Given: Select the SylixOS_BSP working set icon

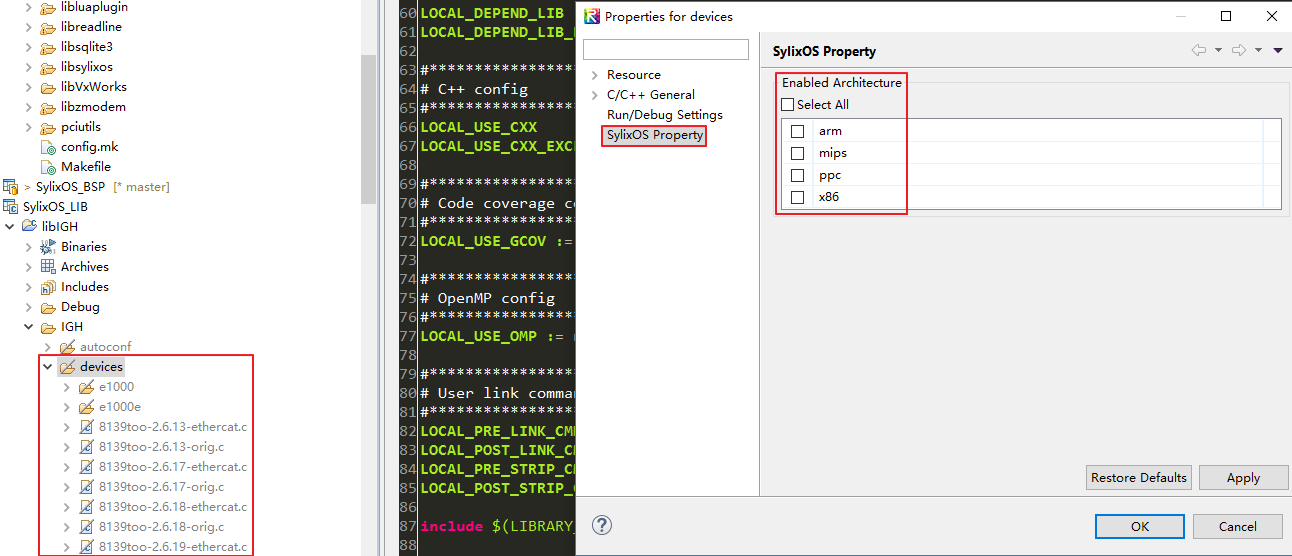Looking at the screenshot, I should (x=11, y=187).
